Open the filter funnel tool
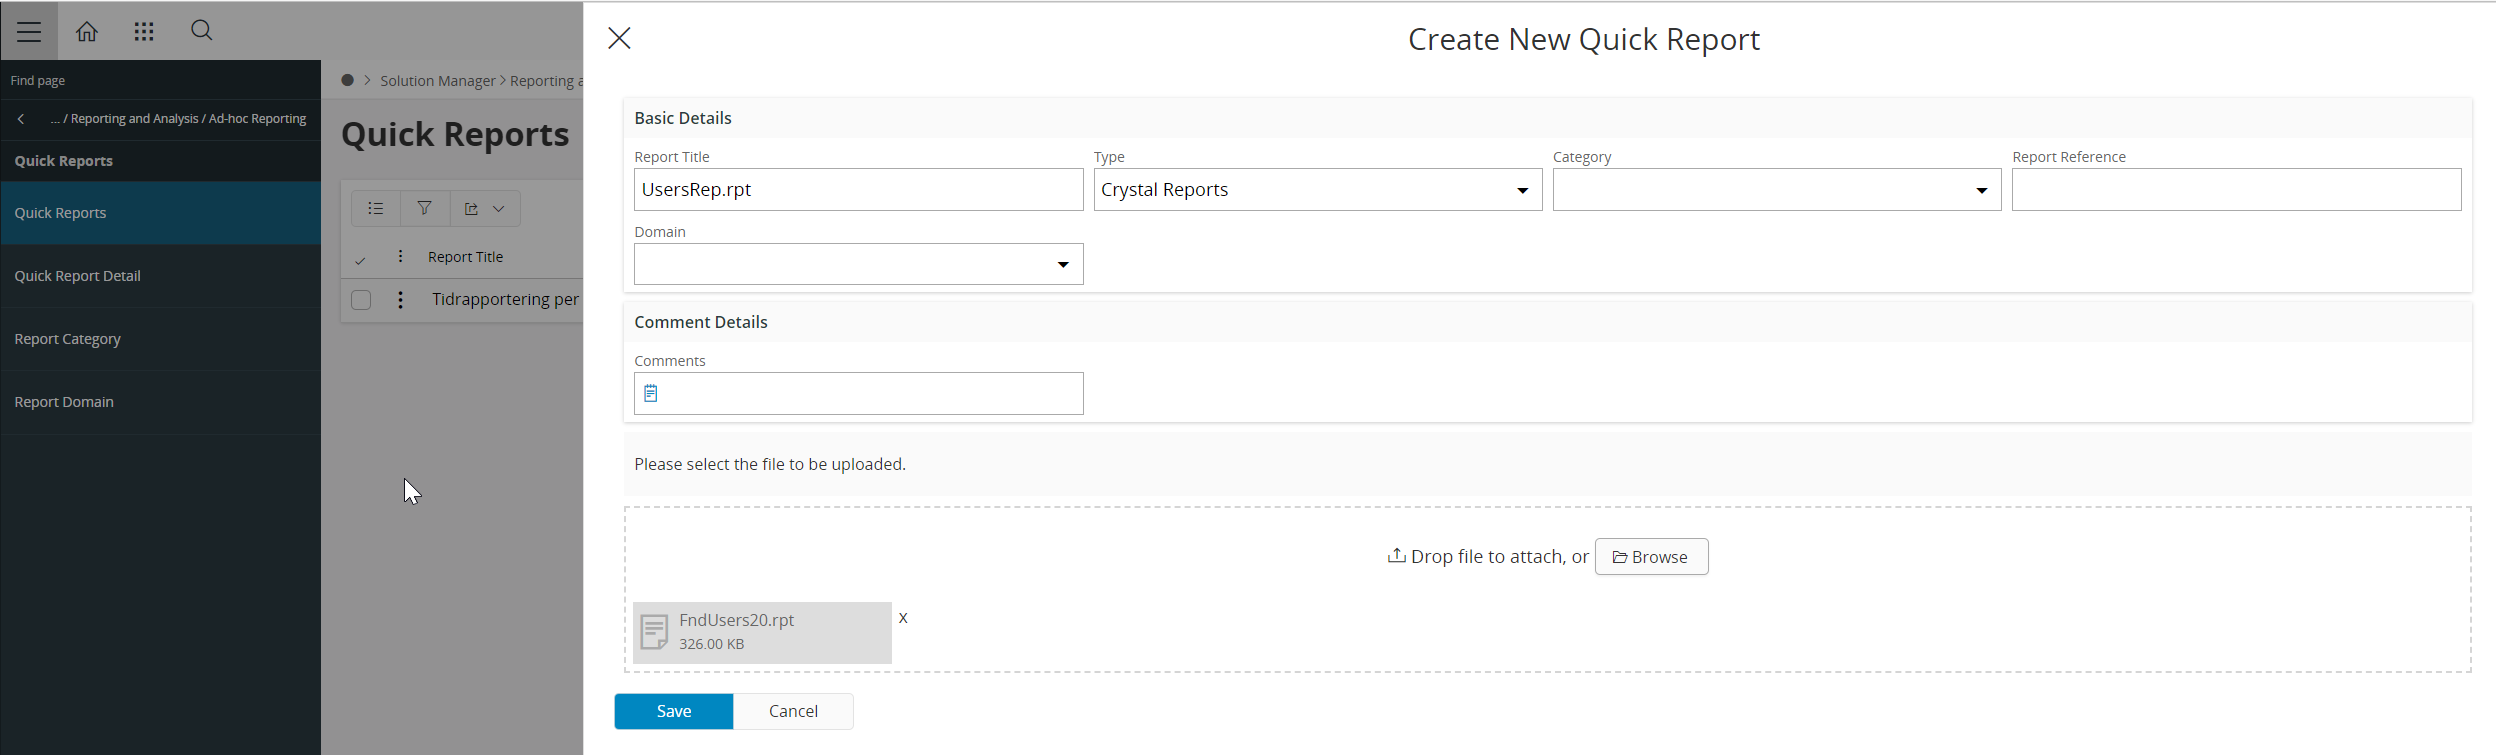Viewport: 2496px width, 755px height. tap(425, 209)
